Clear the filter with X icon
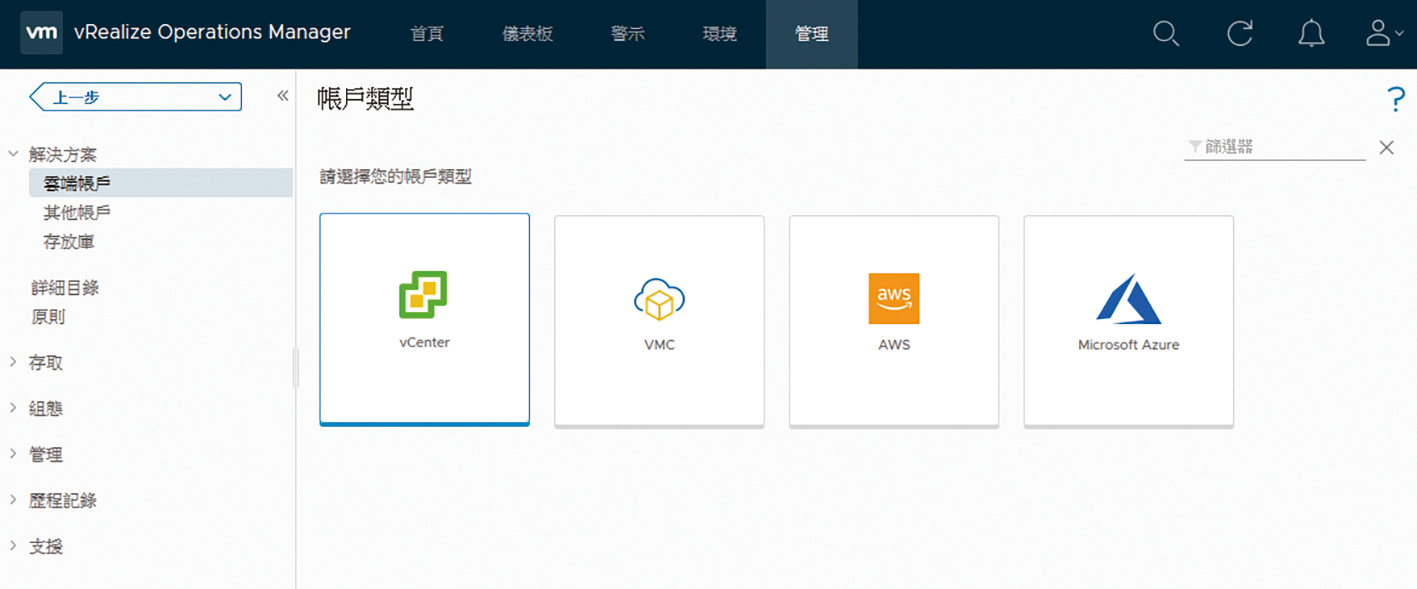Image resolution: width=1417 pixels, height=589 pixels. [x=1386, y=148]
